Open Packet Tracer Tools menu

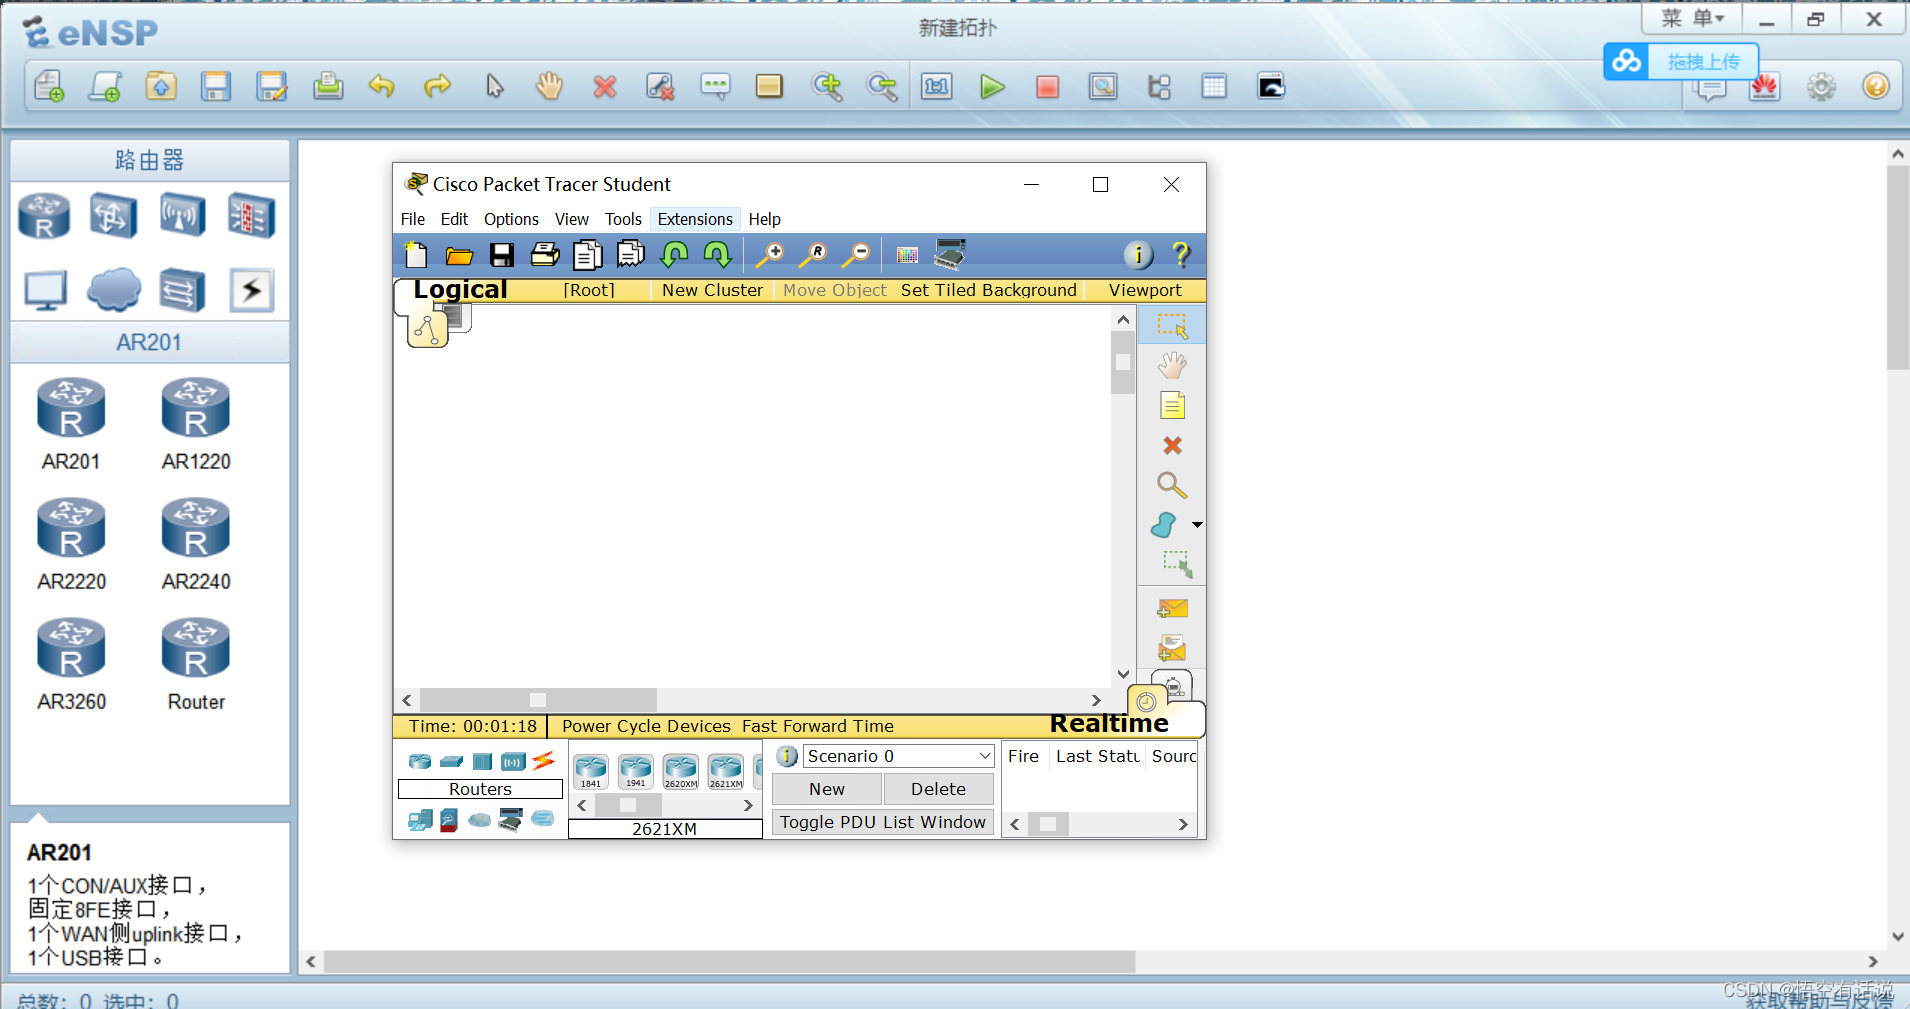click(623, 219)
